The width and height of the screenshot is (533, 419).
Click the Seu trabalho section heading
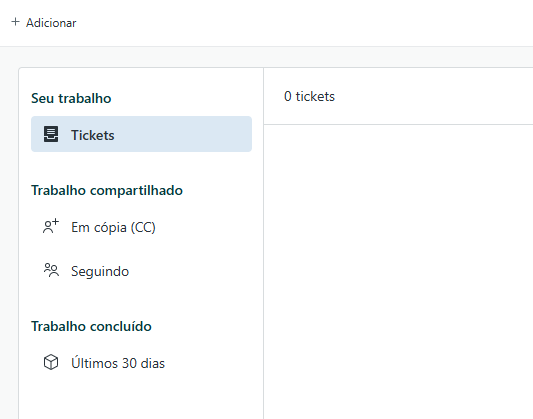coord(71,98)
